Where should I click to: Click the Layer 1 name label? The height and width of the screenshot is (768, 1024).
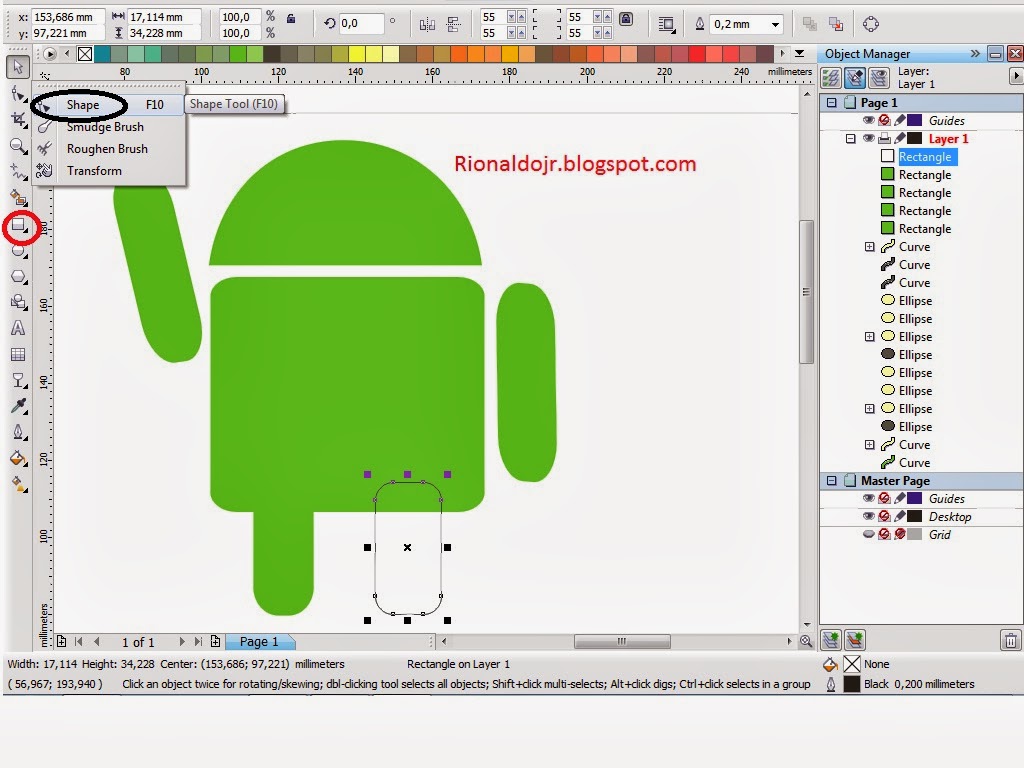click(948, 138)
